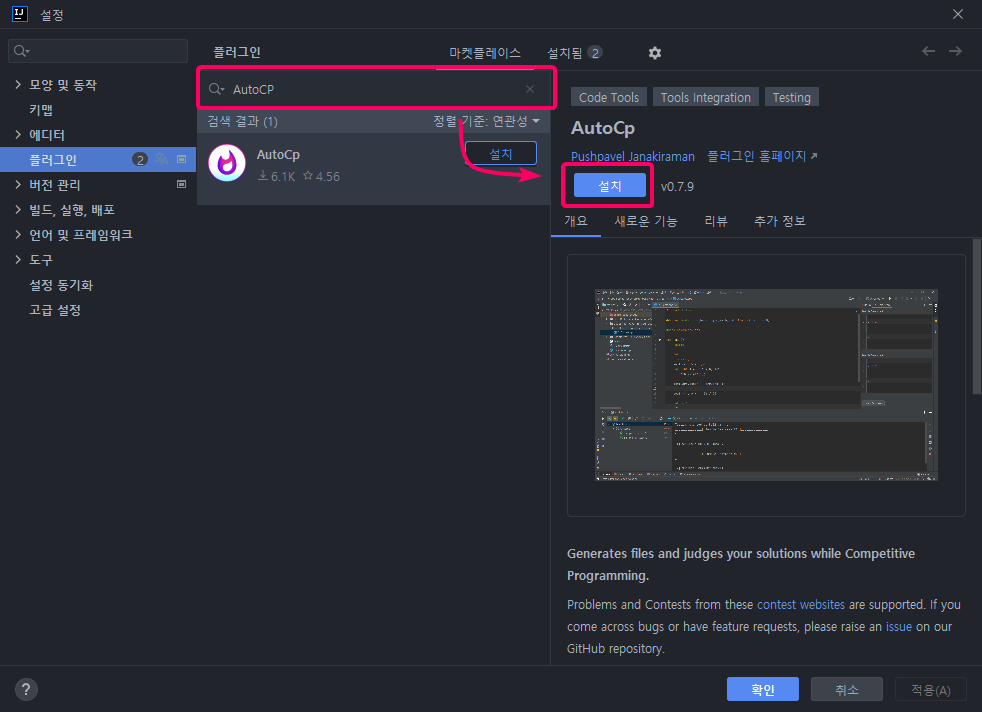Focus the plugin search field containing AutoCP
The width and height of the screenshot is (982, 712).
tap(375, 89)
